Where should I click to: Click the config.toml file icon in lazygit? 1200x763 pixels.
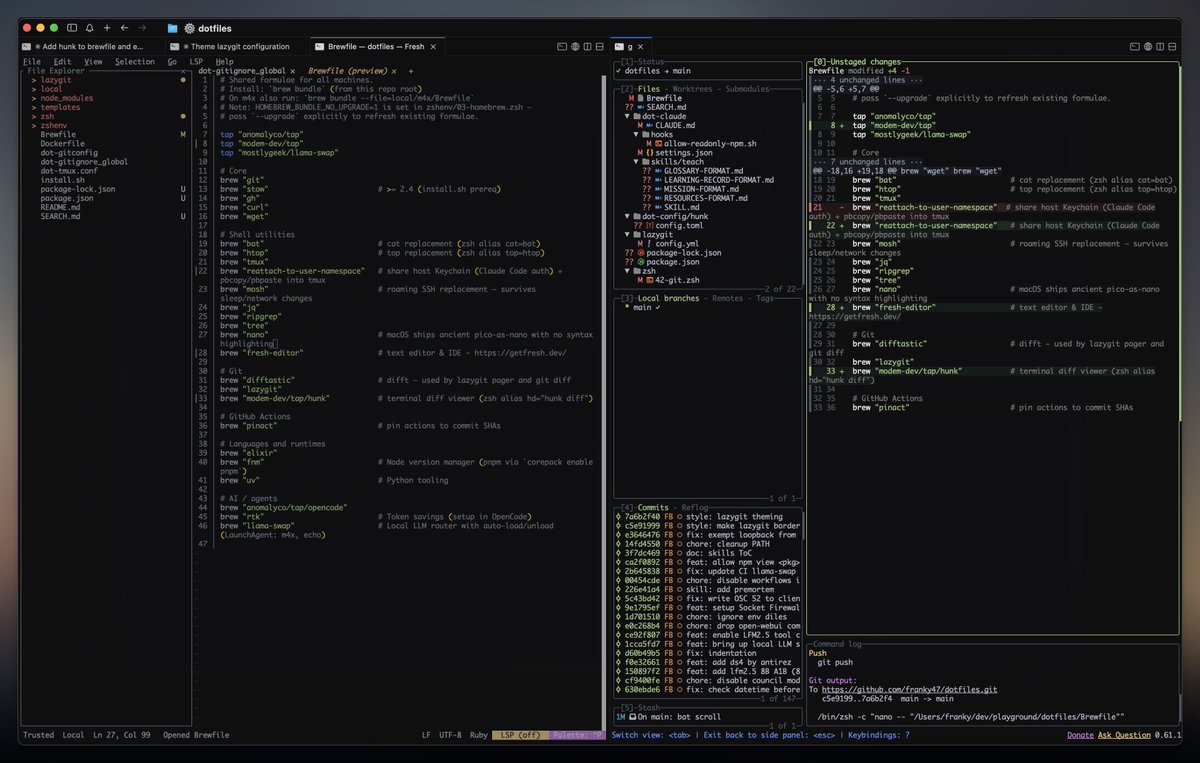648,225
